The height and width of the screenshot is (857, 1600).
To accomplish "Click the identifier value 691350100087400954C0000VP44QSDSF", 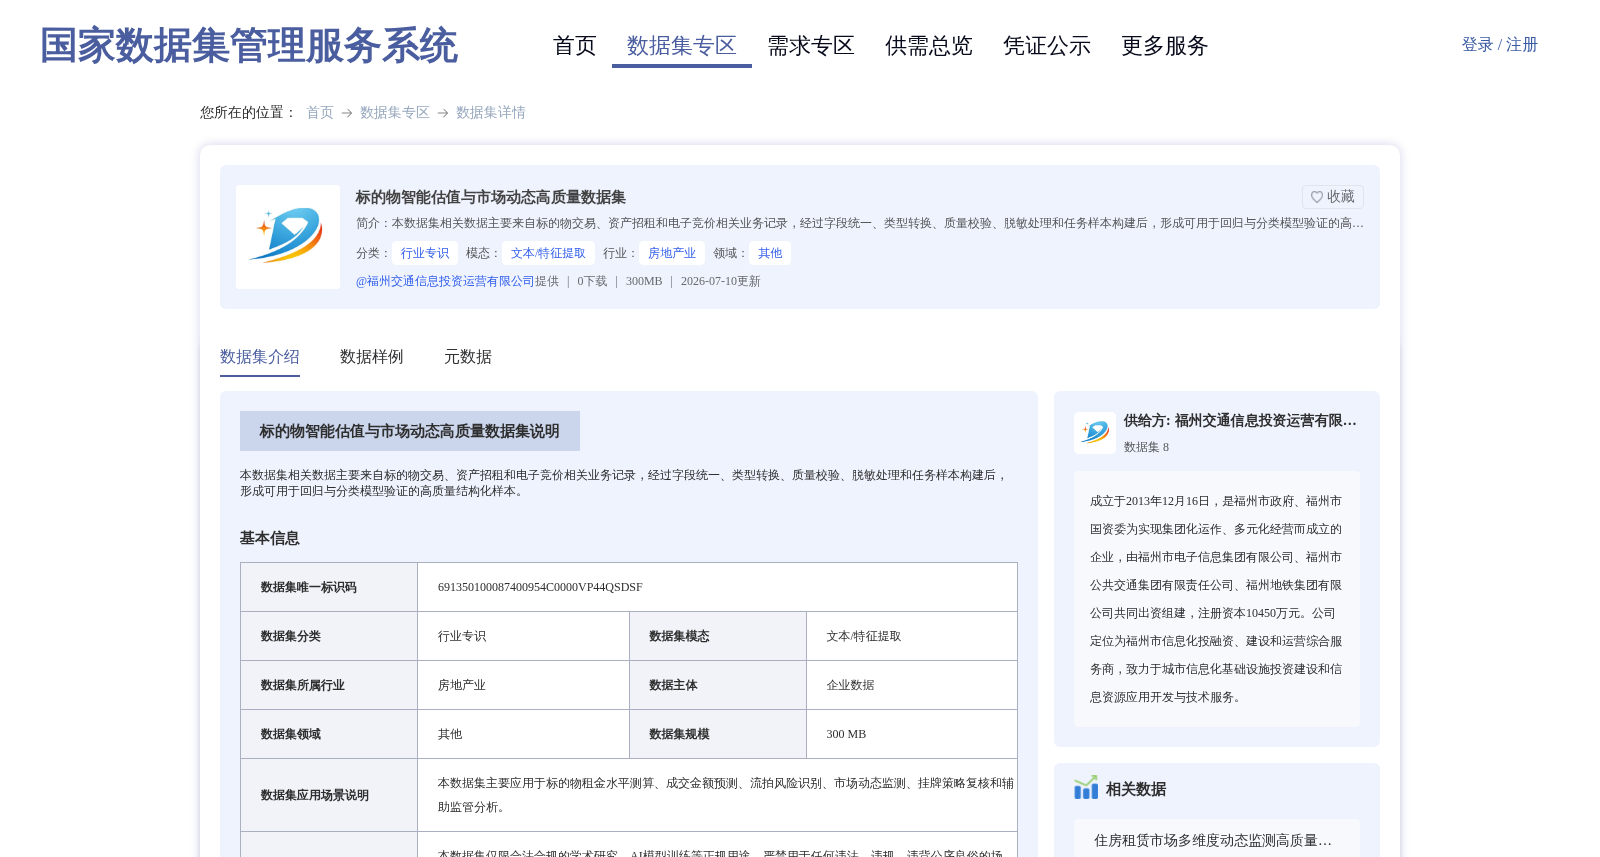I will (540, 587).
